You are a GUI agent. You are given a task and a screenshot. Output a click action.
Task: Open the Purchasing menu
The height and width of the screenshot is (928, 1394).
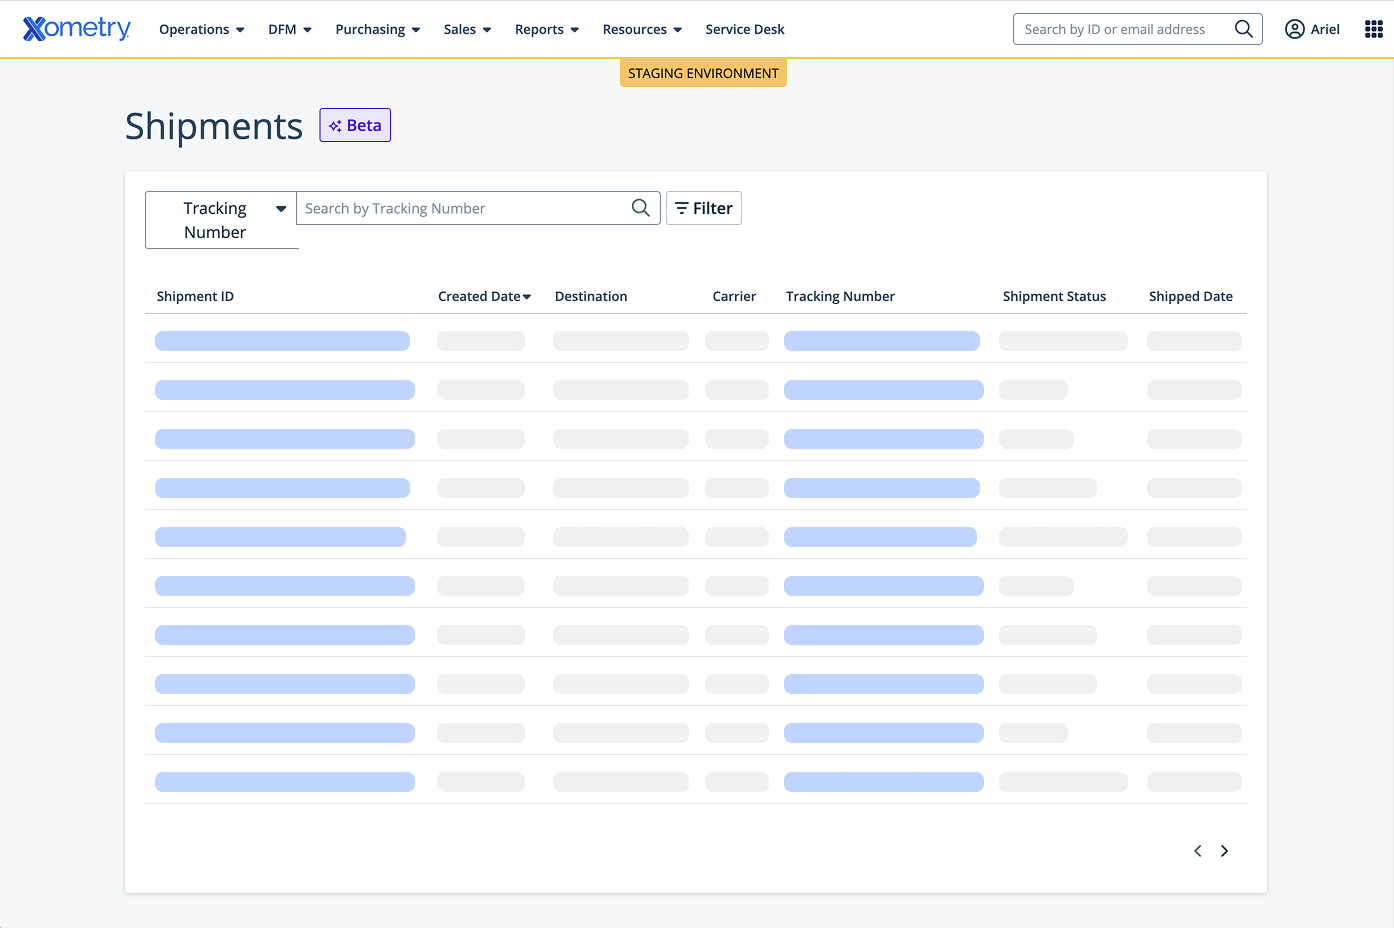[x=377, y=29]
